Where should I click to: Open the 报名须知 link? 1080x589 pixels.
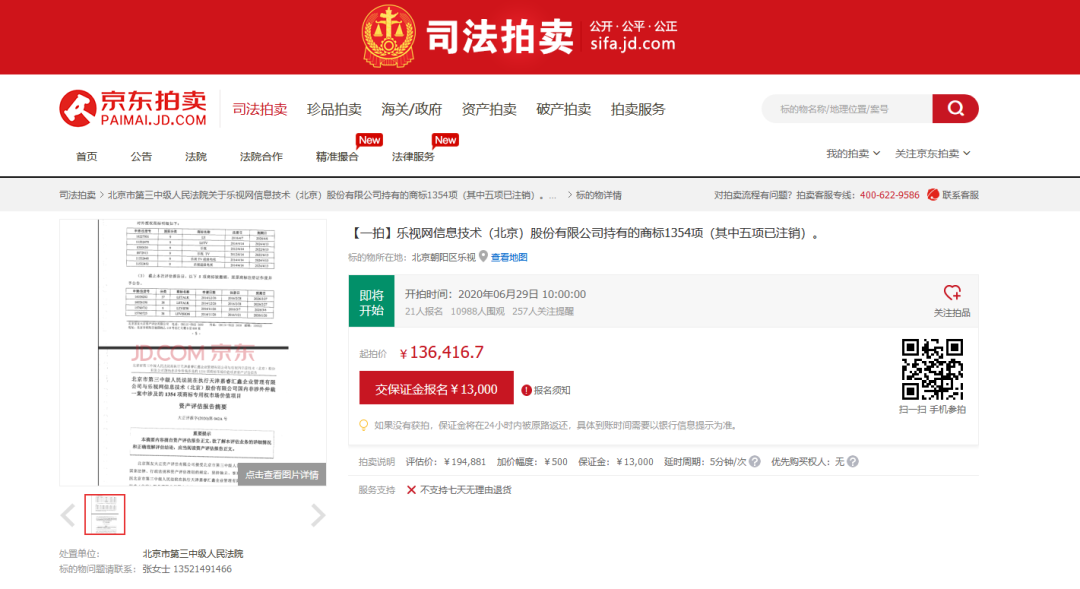552,390
